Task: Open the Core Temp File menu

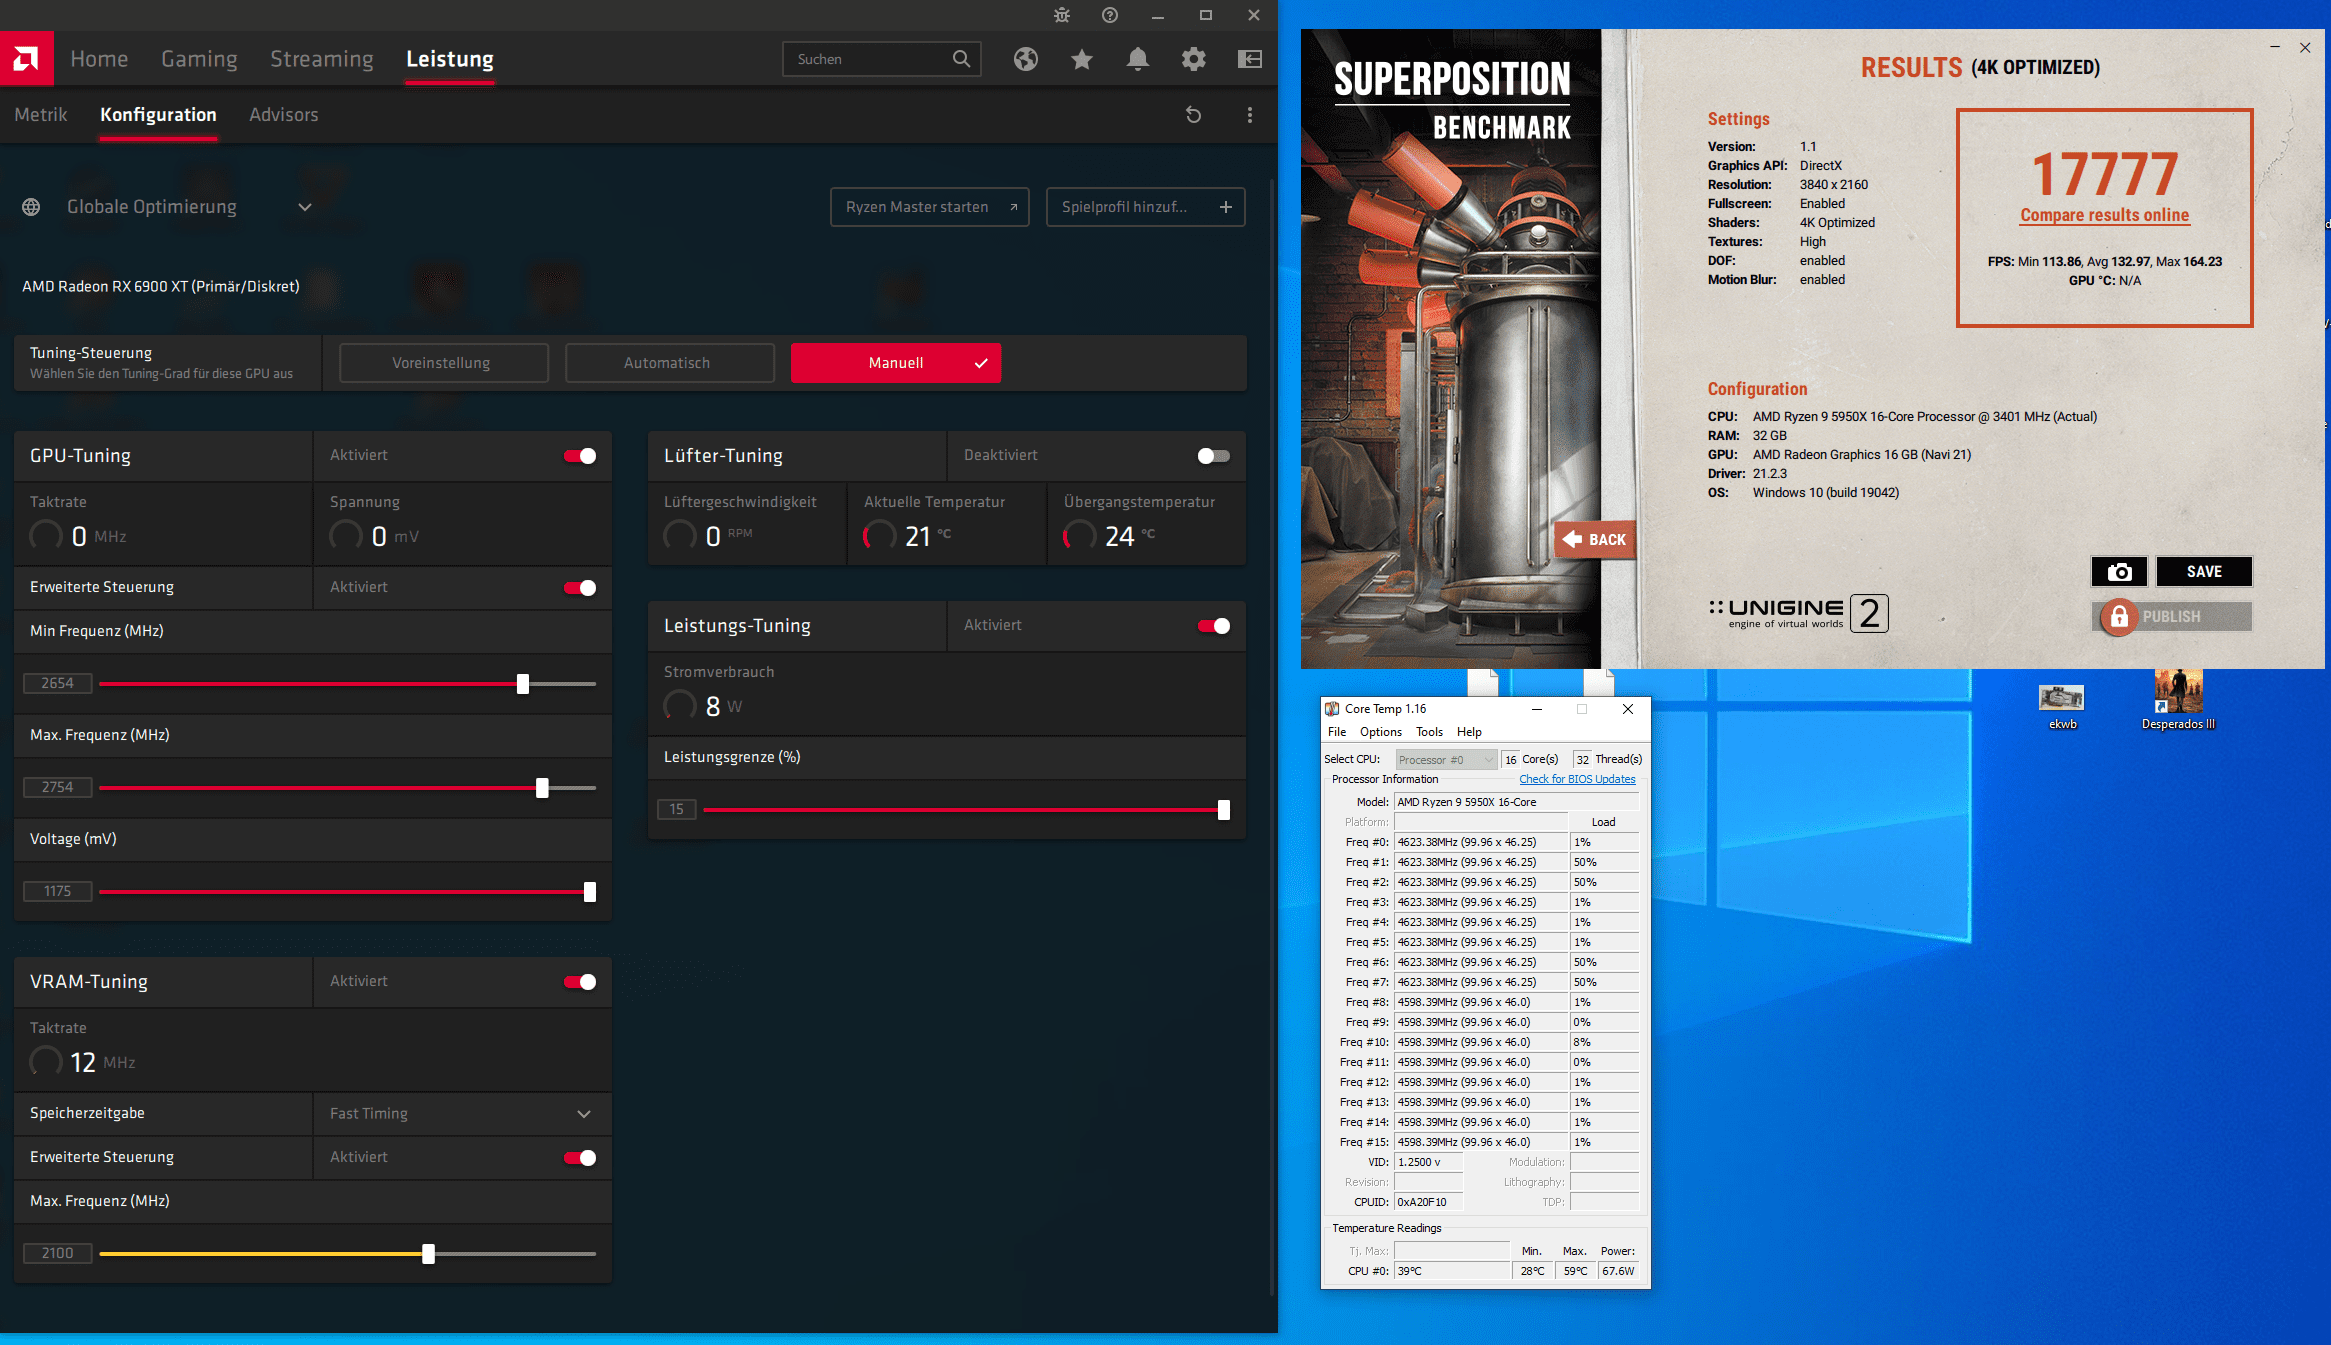Action: point(1336,732)
